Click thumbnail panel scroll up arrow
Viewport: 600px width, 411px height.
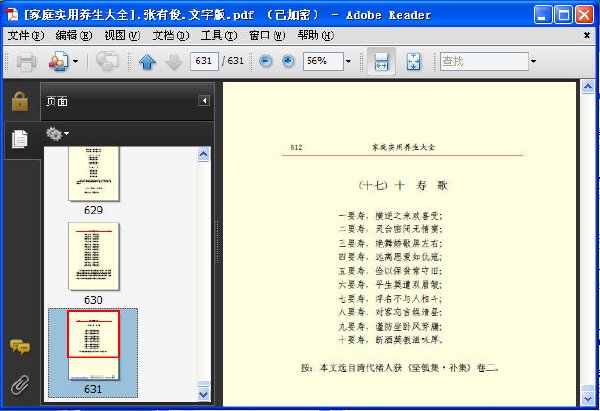point(204,155)
